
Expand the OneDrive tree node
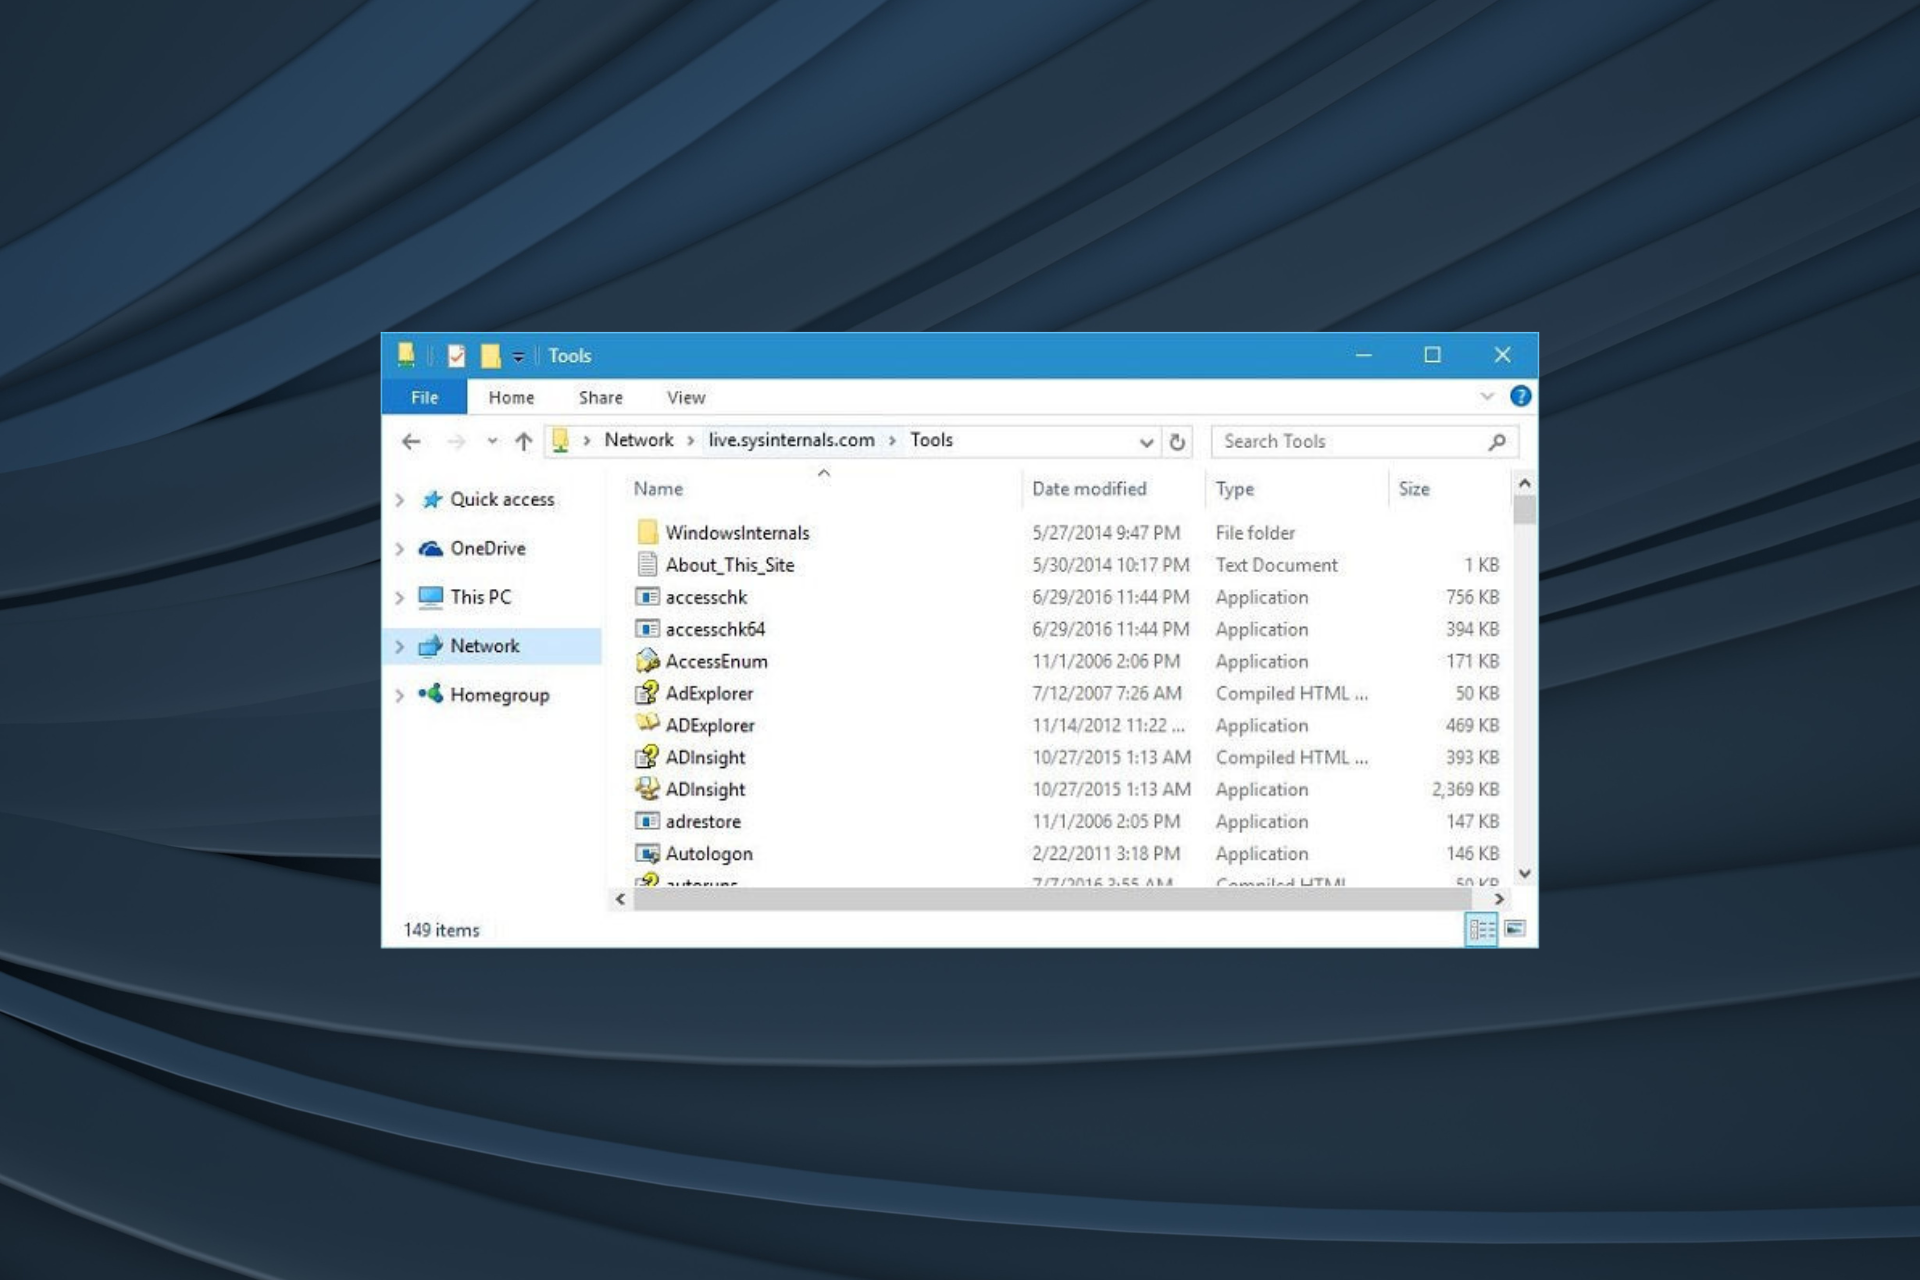point(400,548)
